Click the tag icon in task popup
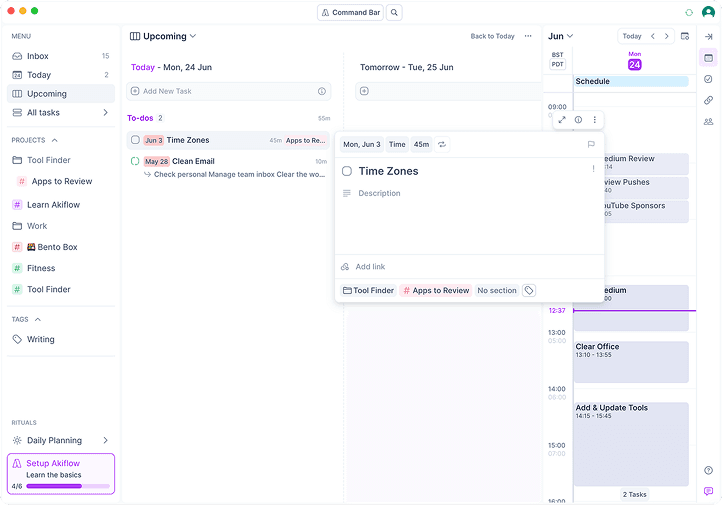 tap(529, 290)
